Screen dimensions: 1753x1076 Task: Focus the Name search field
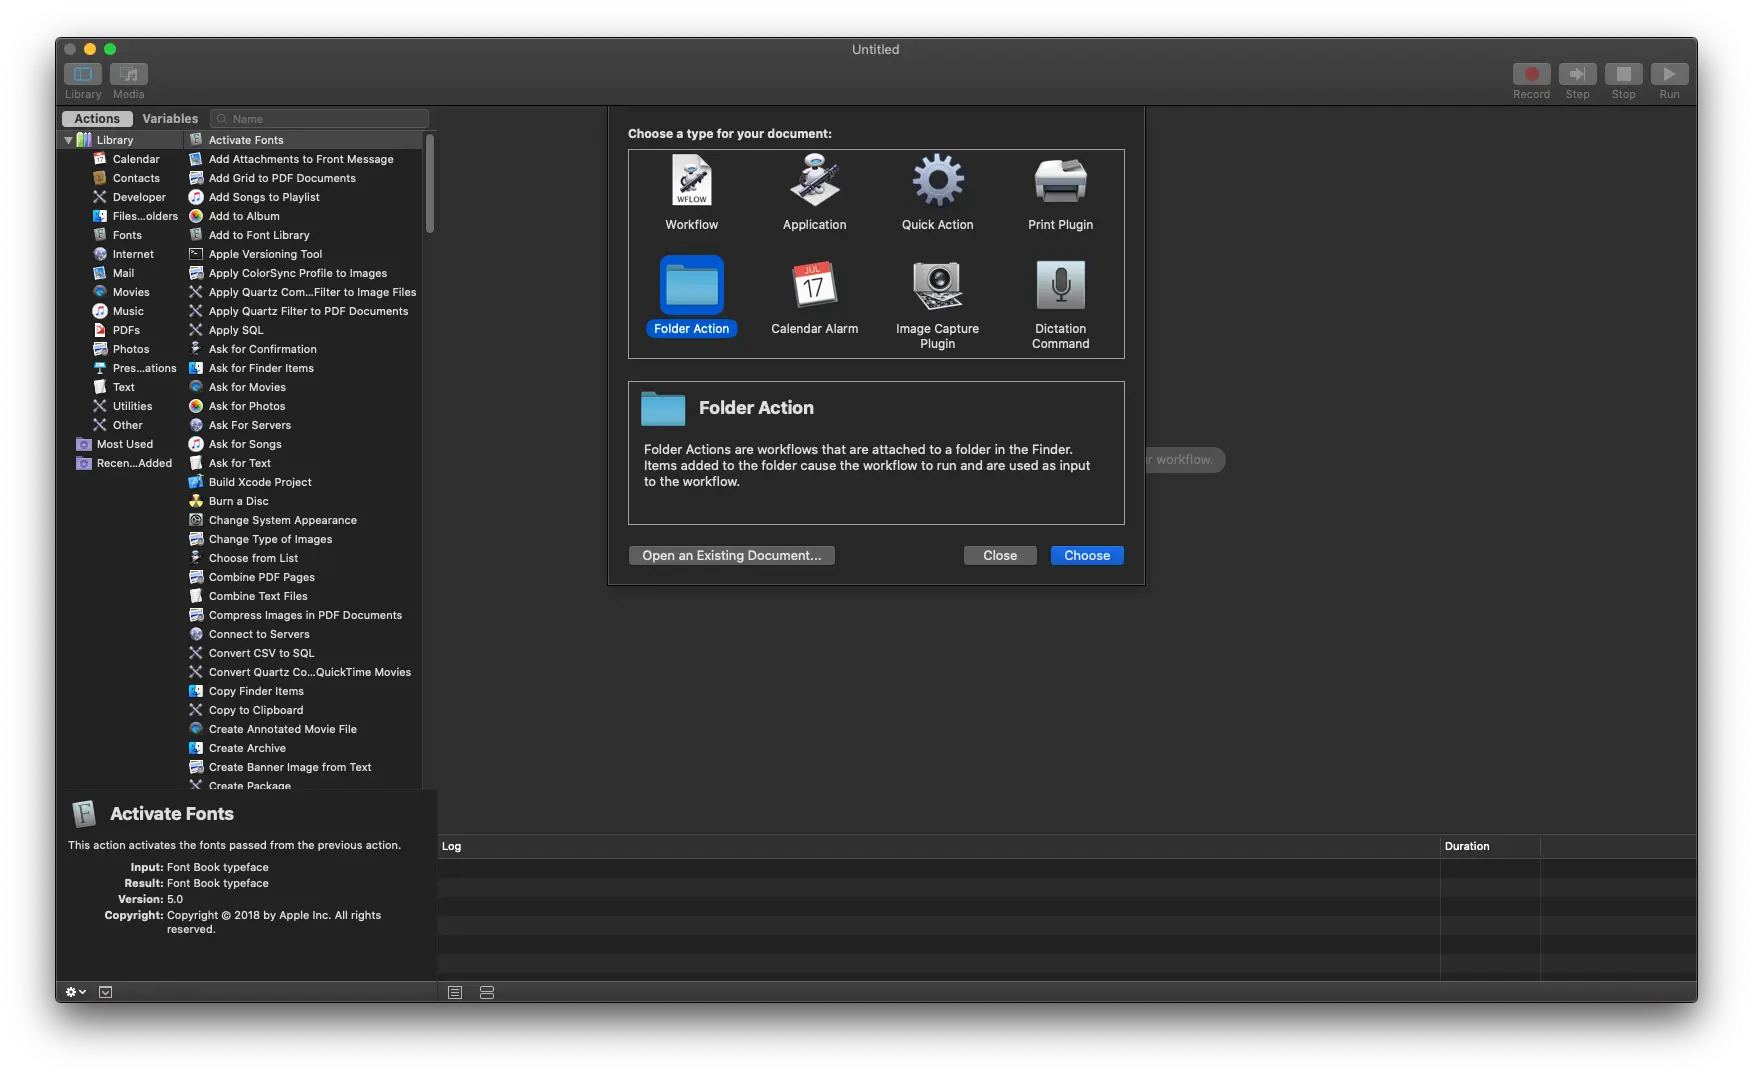point(320,118)
